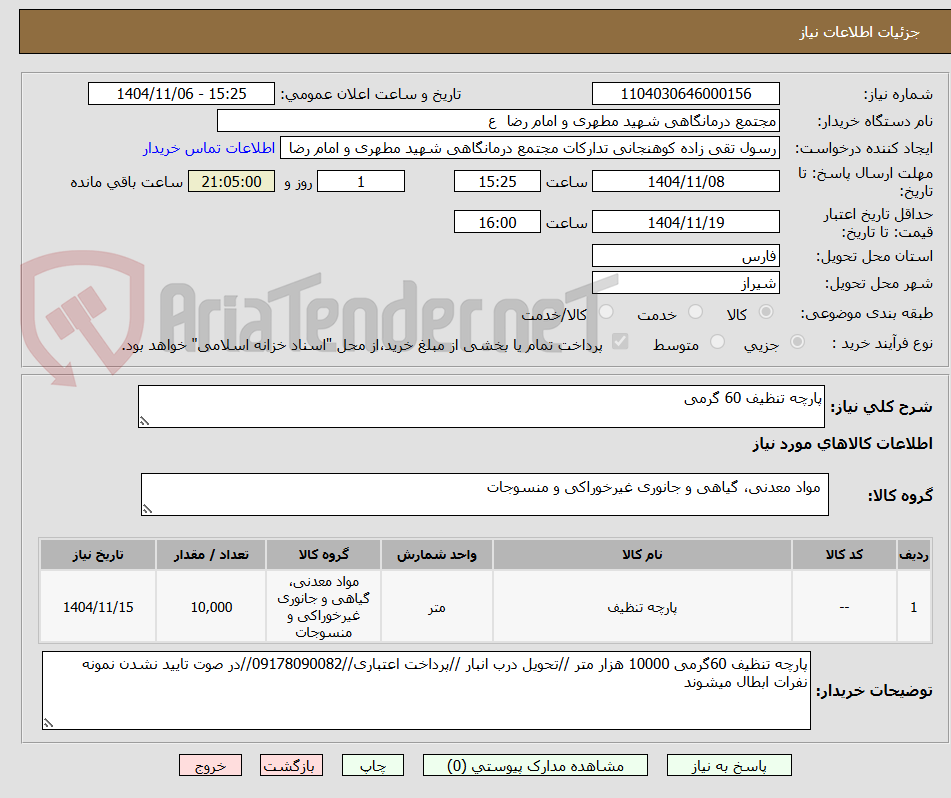Click the price validity time 16:00 field
This screenshot has width=951, height=798.
pyautogui.click(x=497, y=222)
